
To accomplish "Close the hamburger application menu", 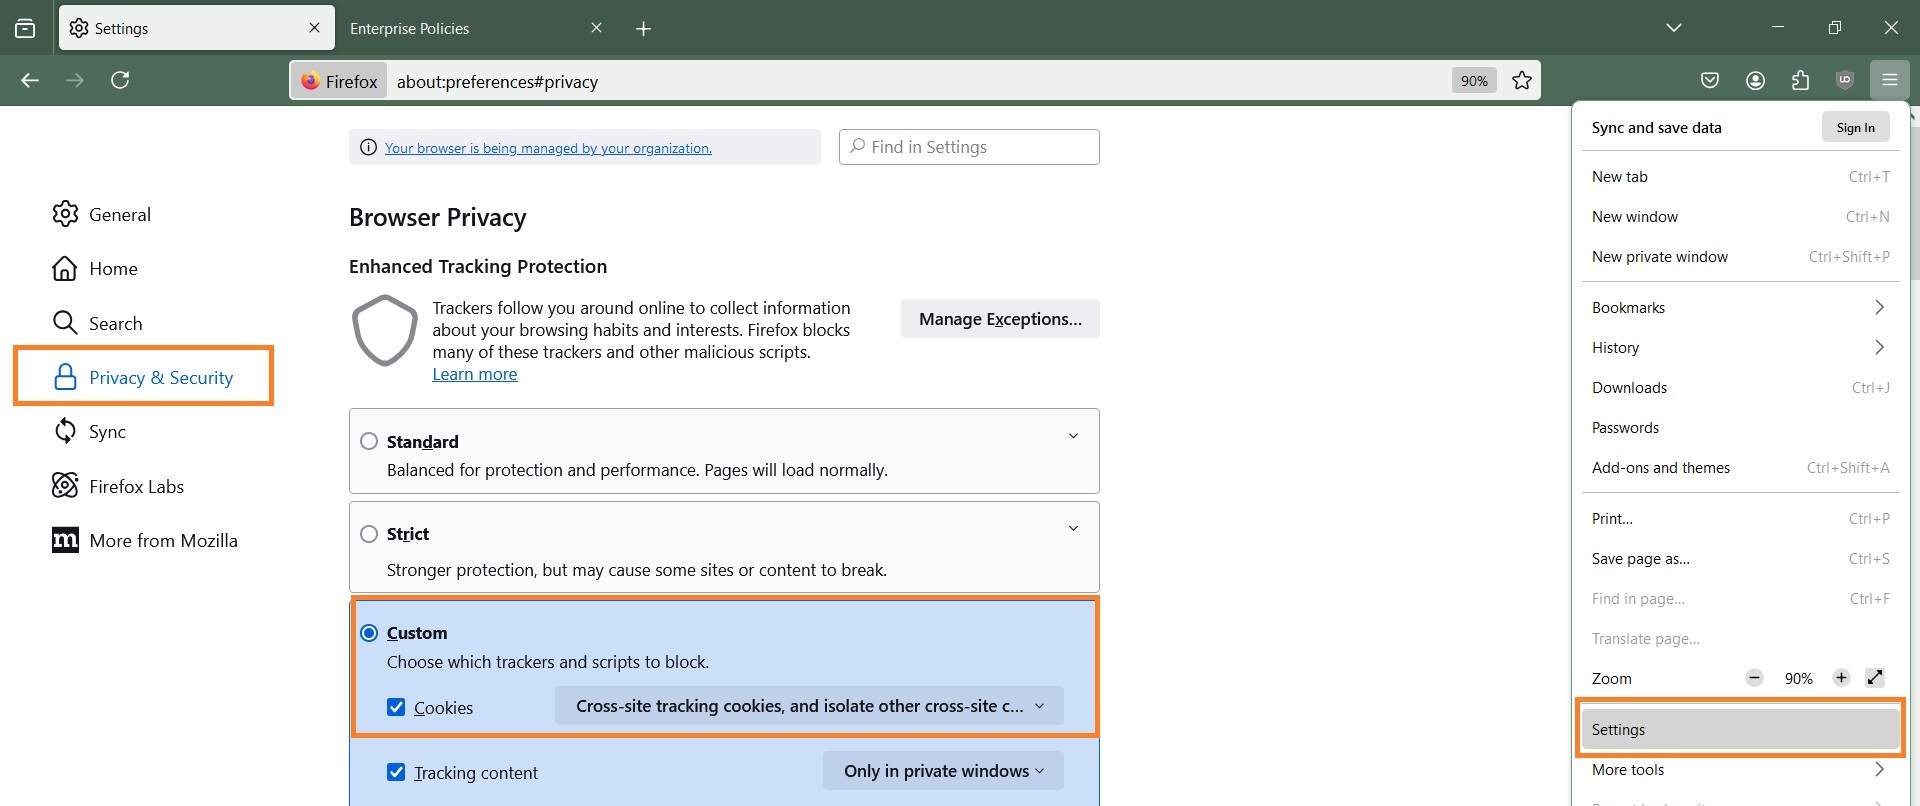I will tap(1889, 80).
